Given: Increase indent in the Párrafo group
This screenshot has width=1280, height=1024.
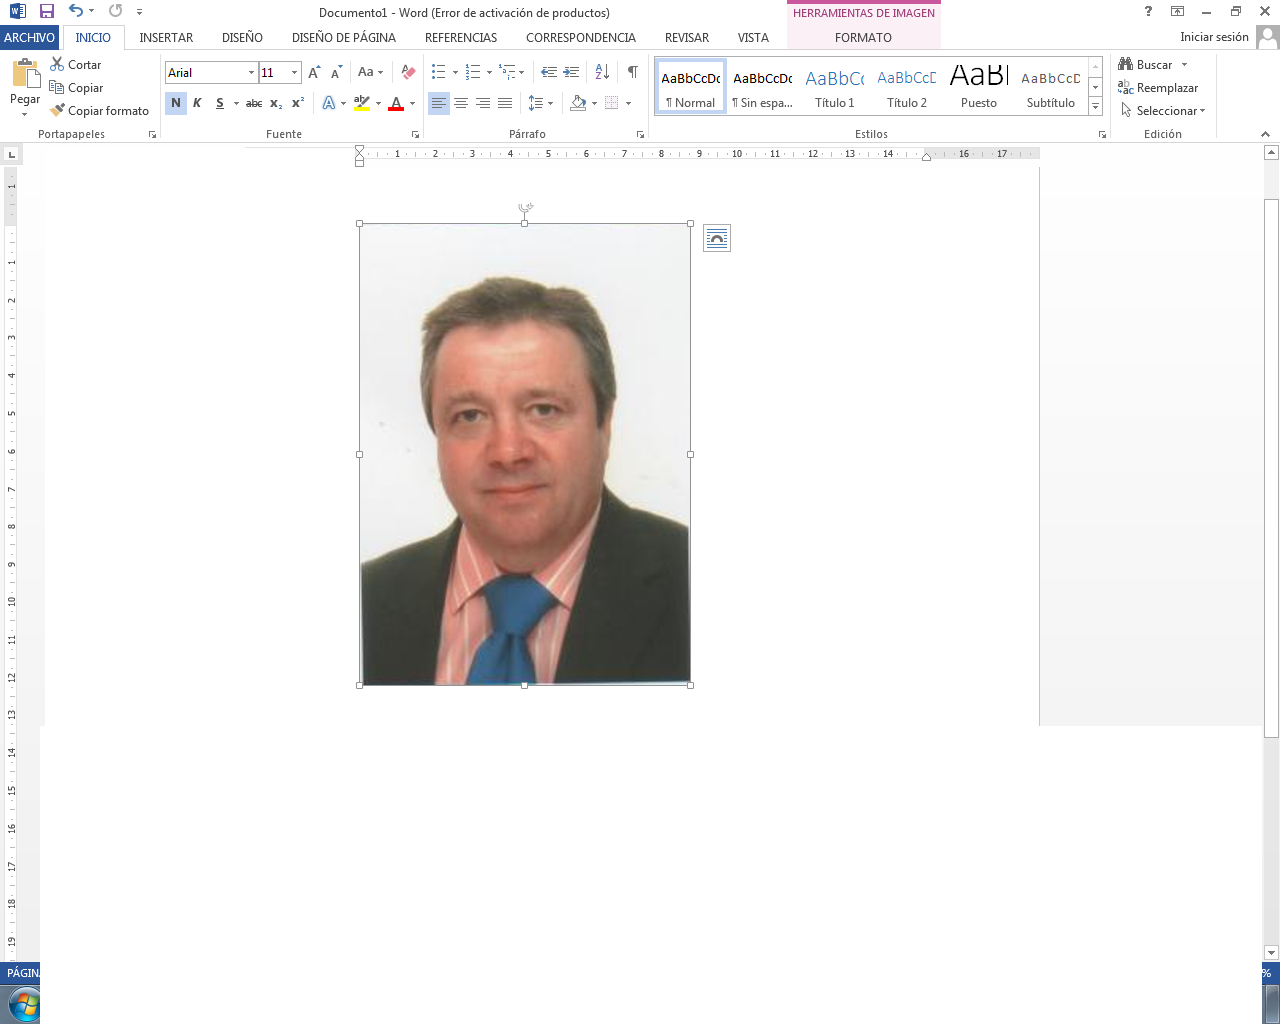Looking at the screenshot, I should 571,73.
